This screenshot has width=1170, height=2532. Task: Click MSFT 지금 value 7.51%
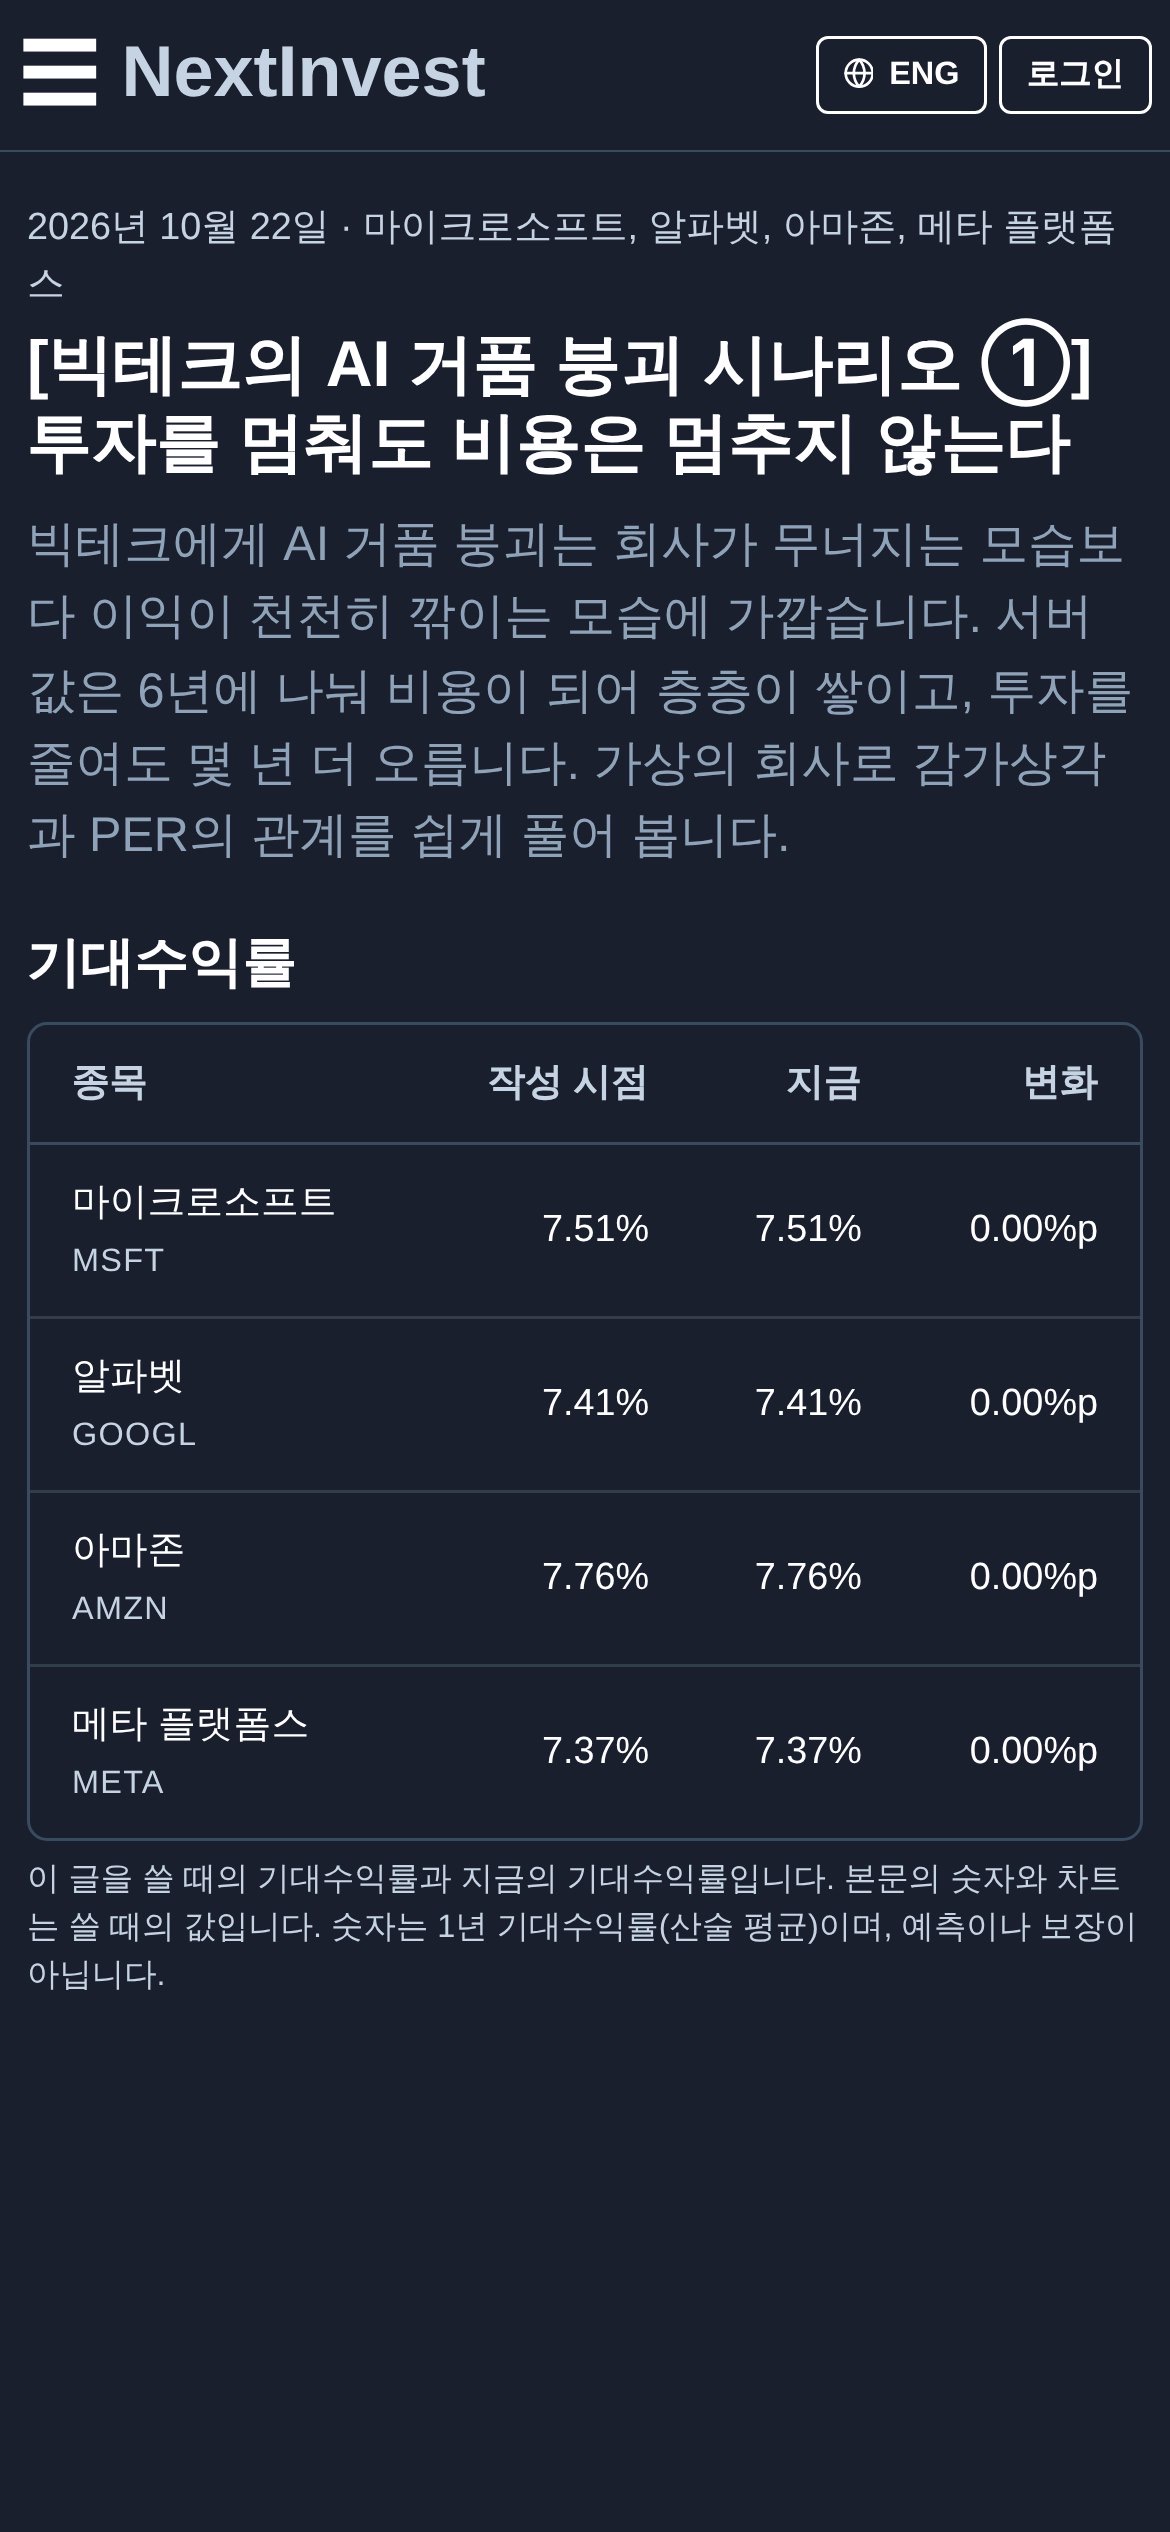pos(808,1229)
